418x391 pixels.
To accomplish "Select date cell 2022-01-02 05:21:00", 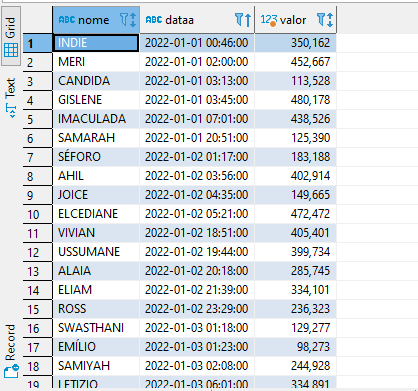I will (x=197, y=214).
